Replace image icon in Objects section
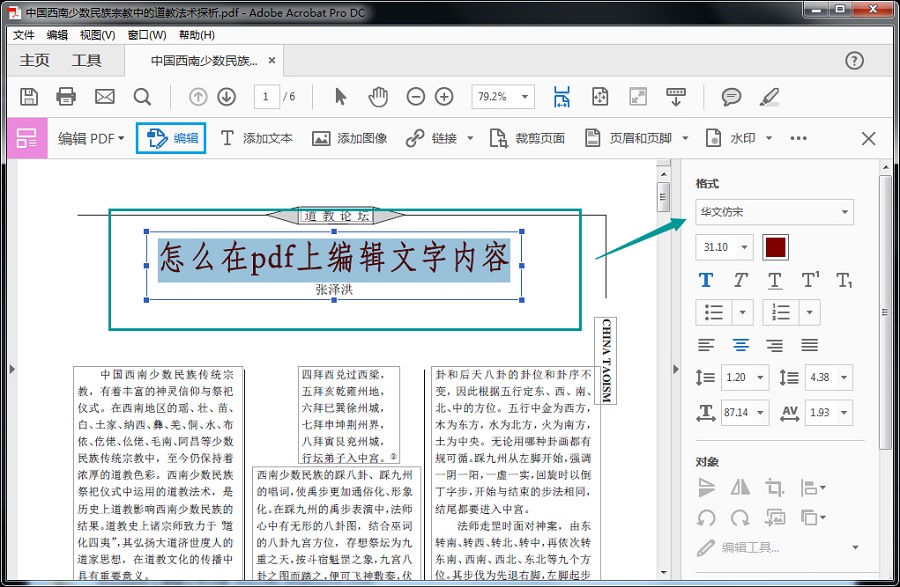 (x=775, y=518)
